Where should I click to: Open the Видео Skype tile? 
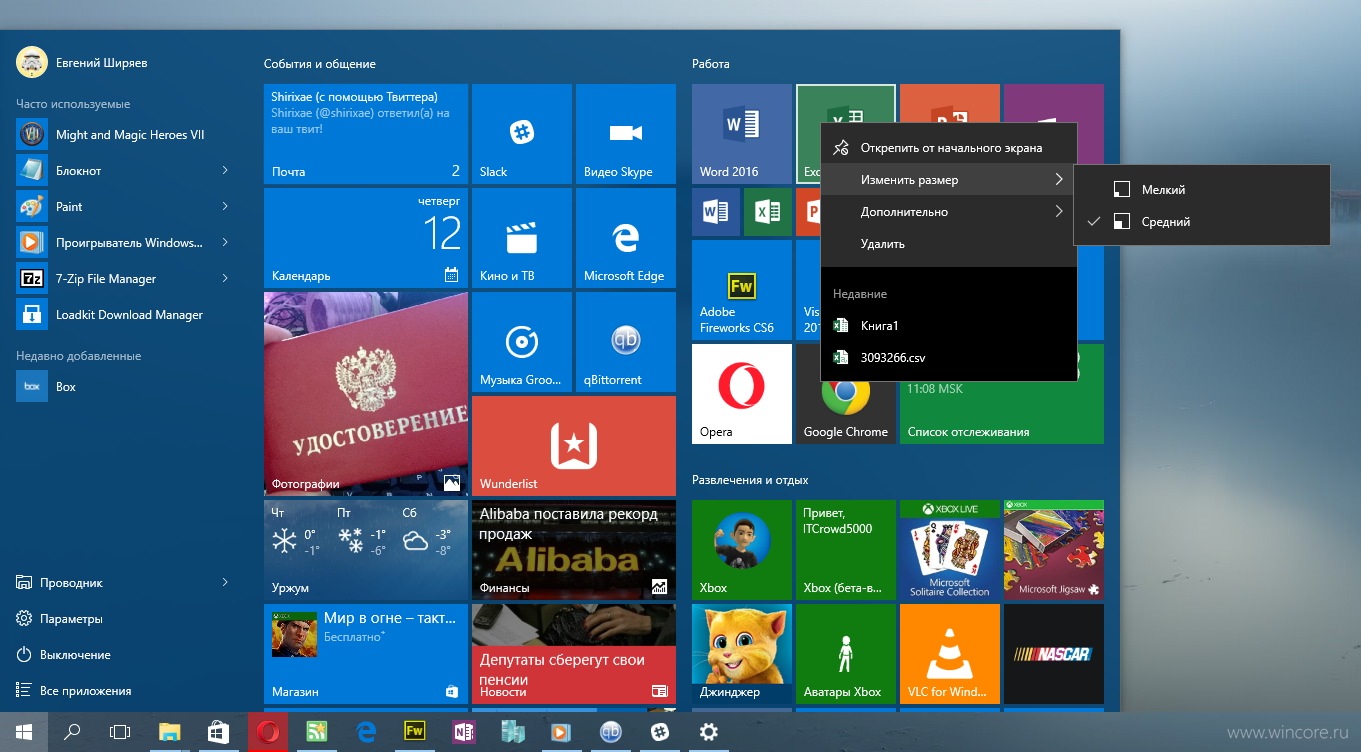coord(625,134)
